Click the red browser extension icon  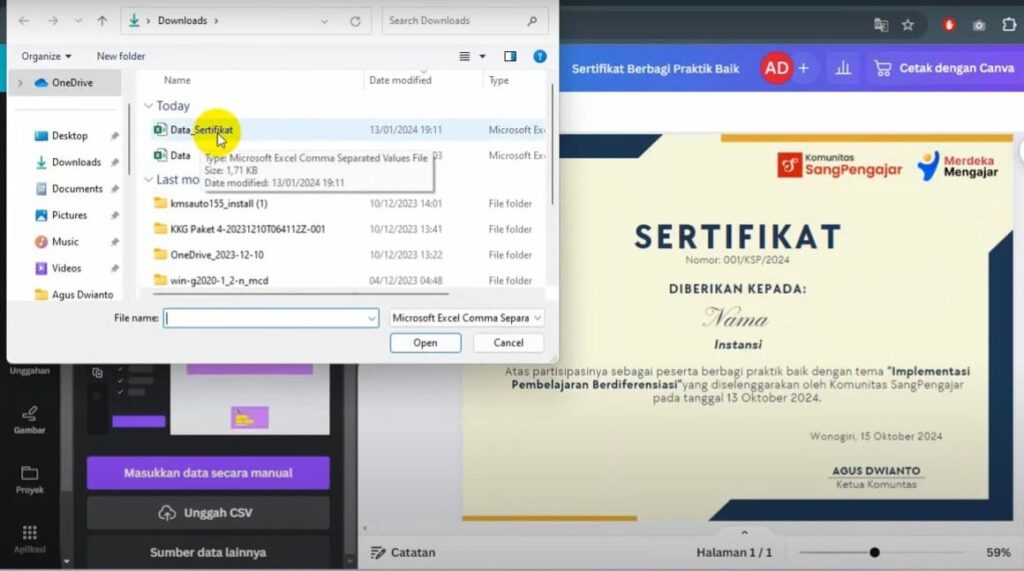point(949,25)
